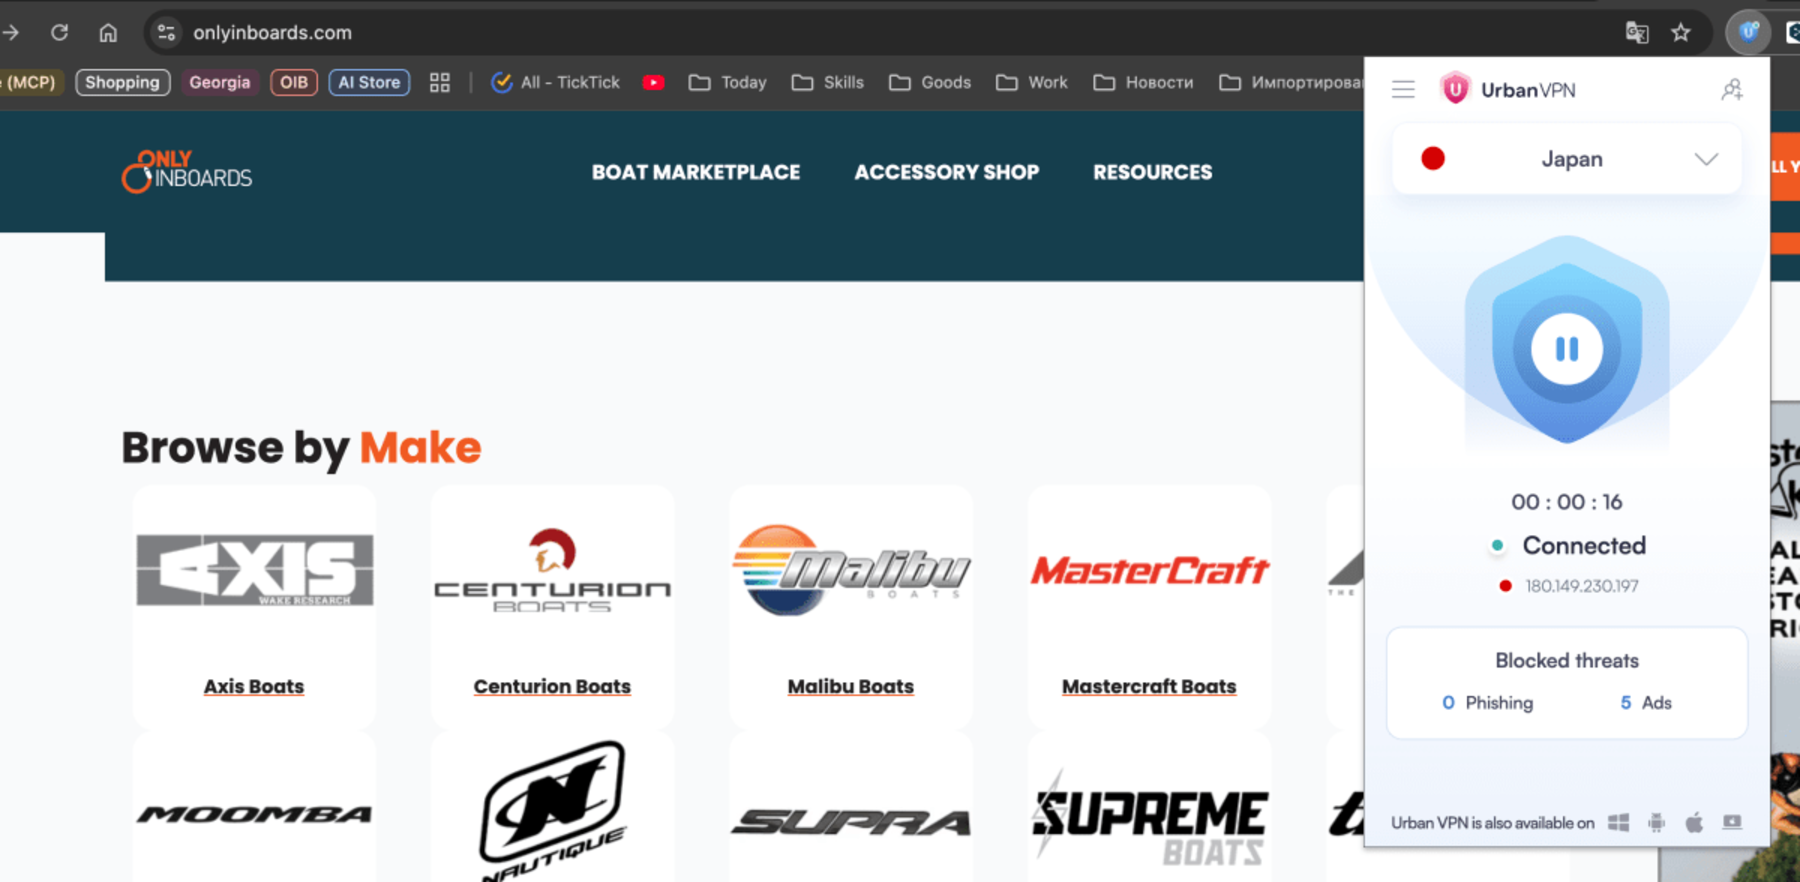Select the Georgia bookmark group
This screenshot has width=1800, height=882.
[220, 83]
